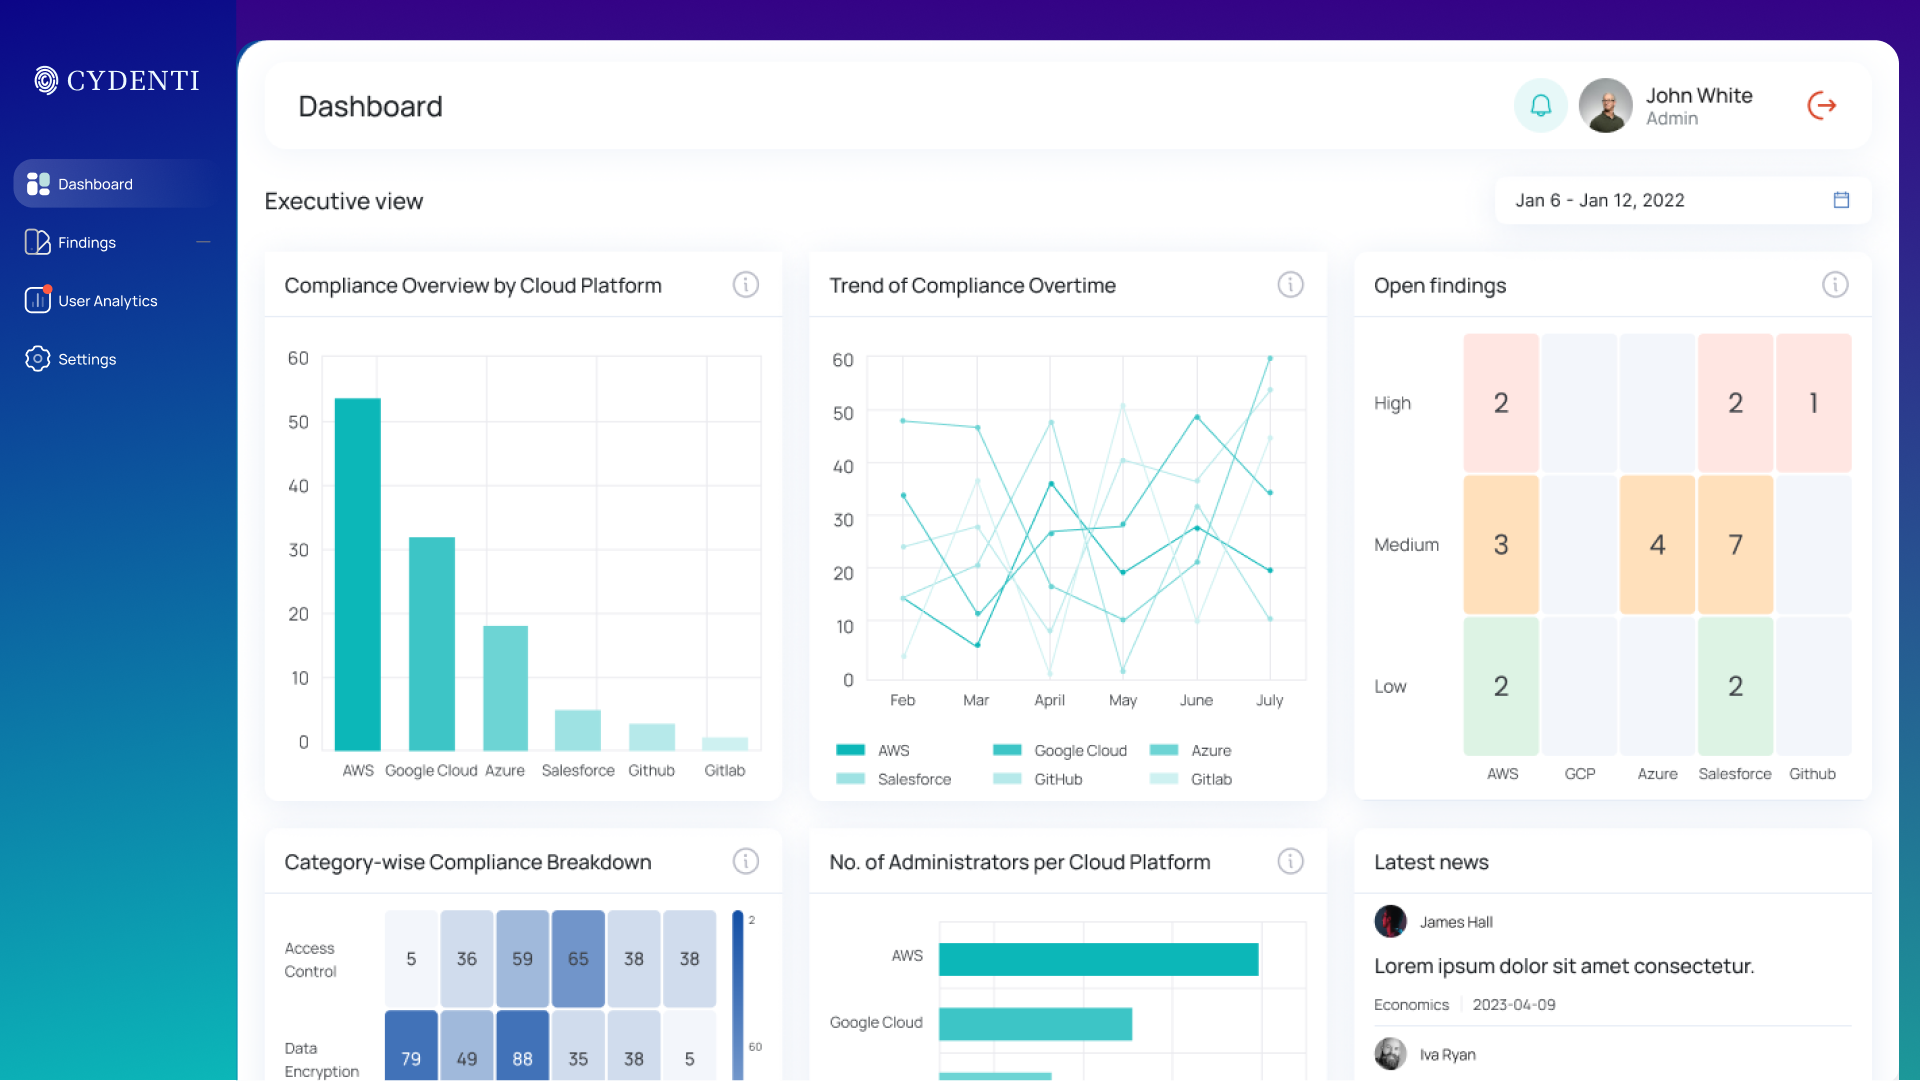Show info for Open findings card

[x=1835, y=285]
